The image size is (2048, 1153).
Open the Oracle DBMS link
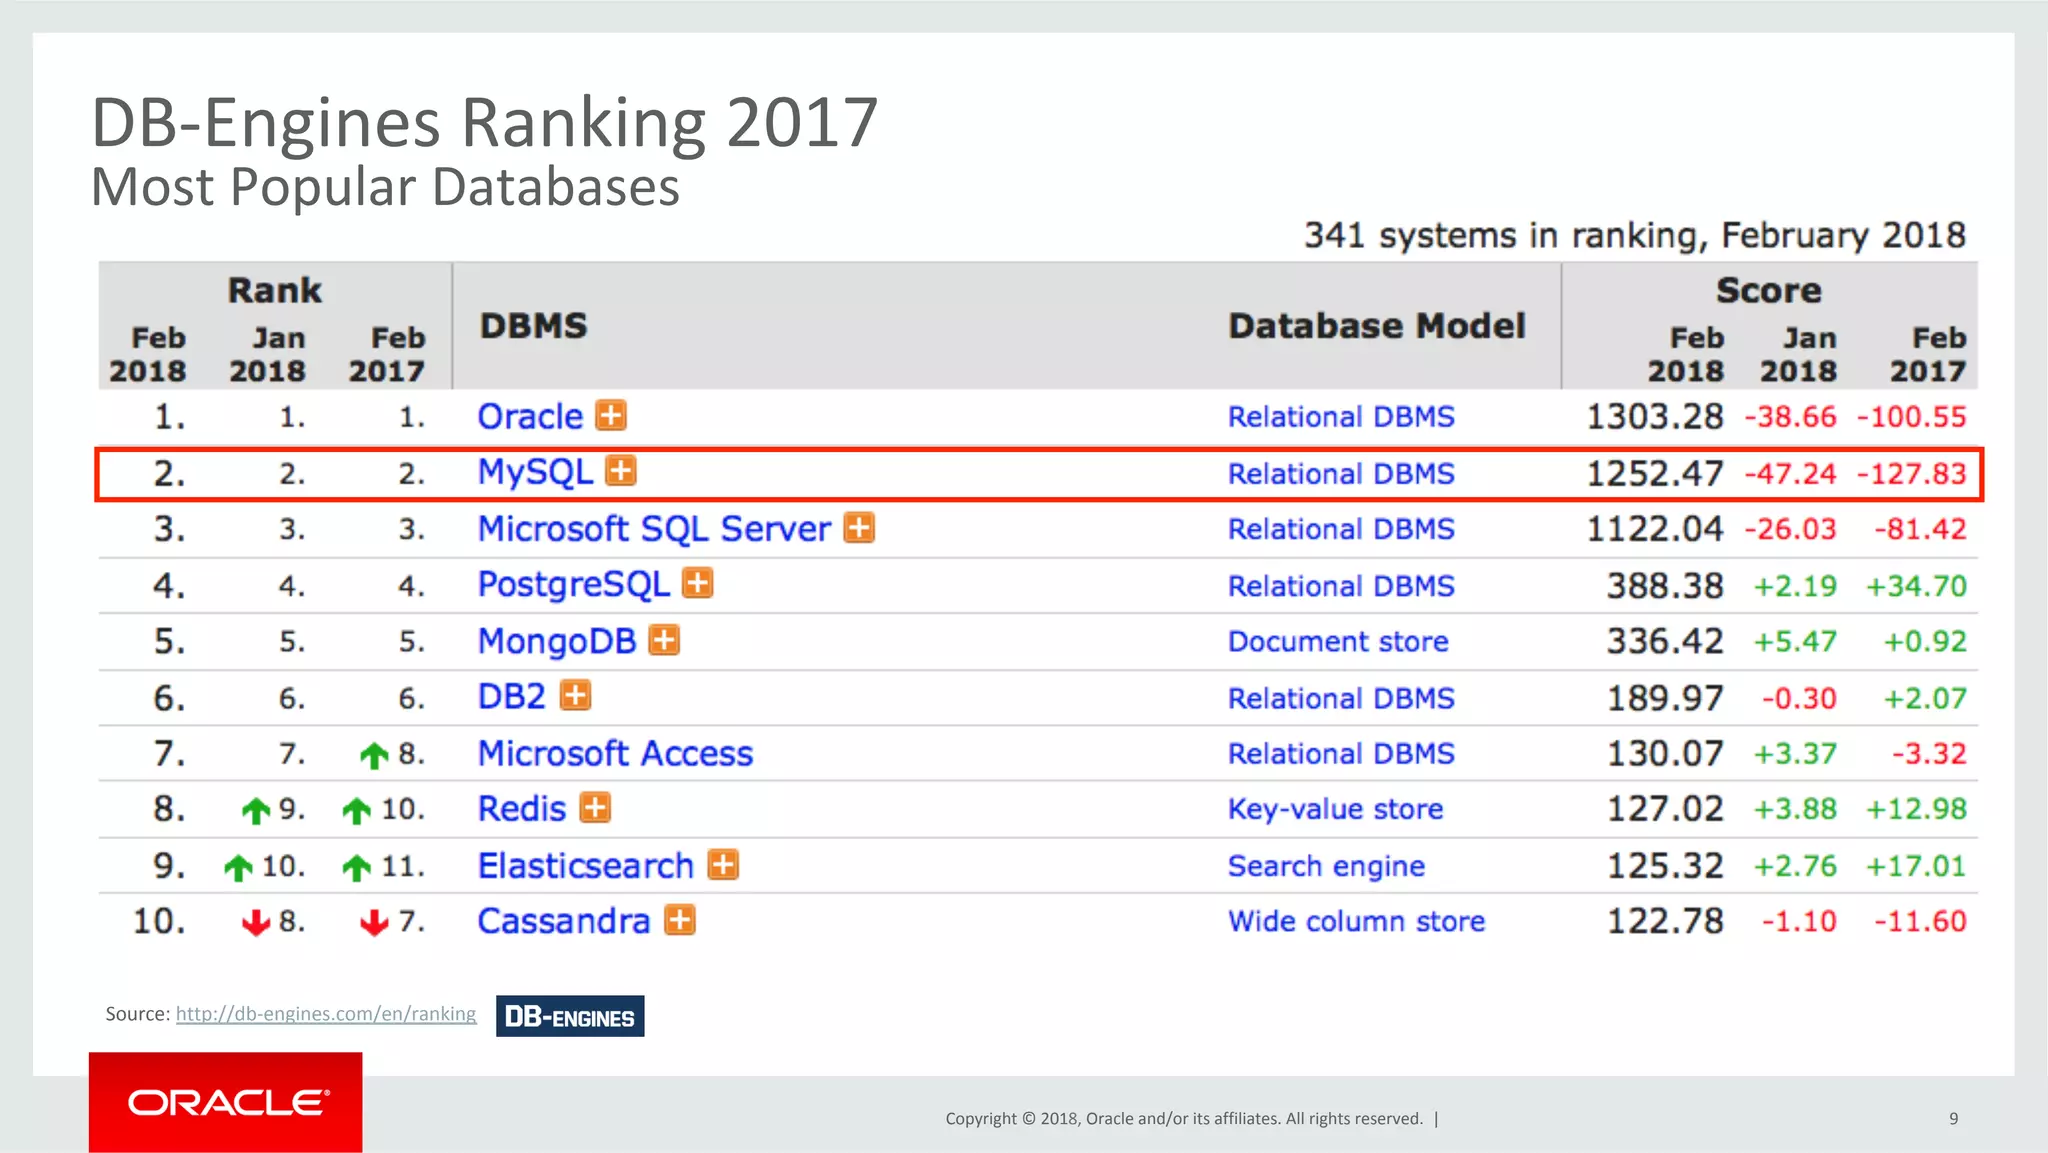pyautogui.click(x=530, y=416)
